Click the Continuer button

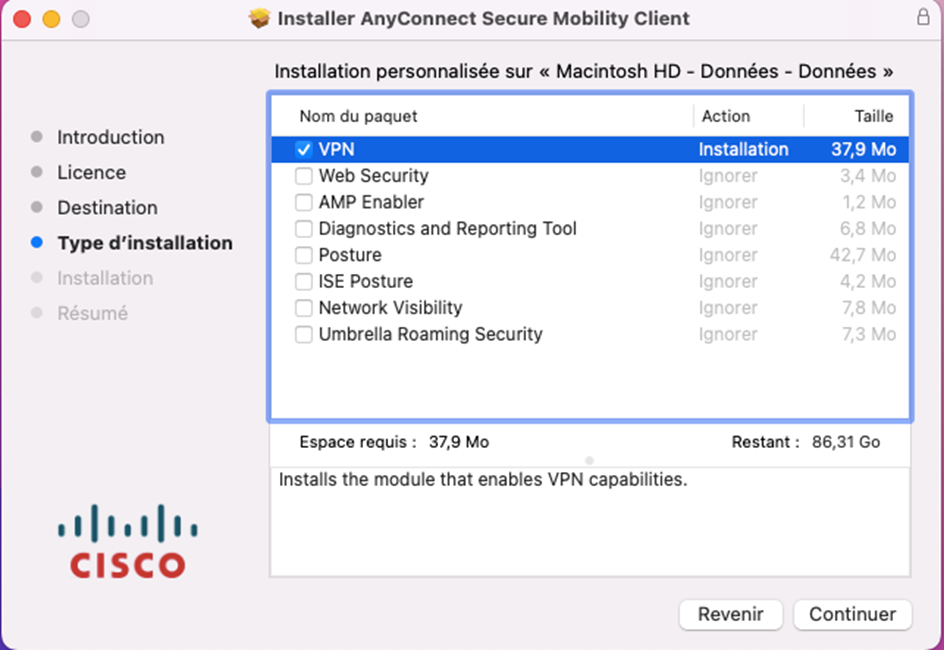[852, 614]
